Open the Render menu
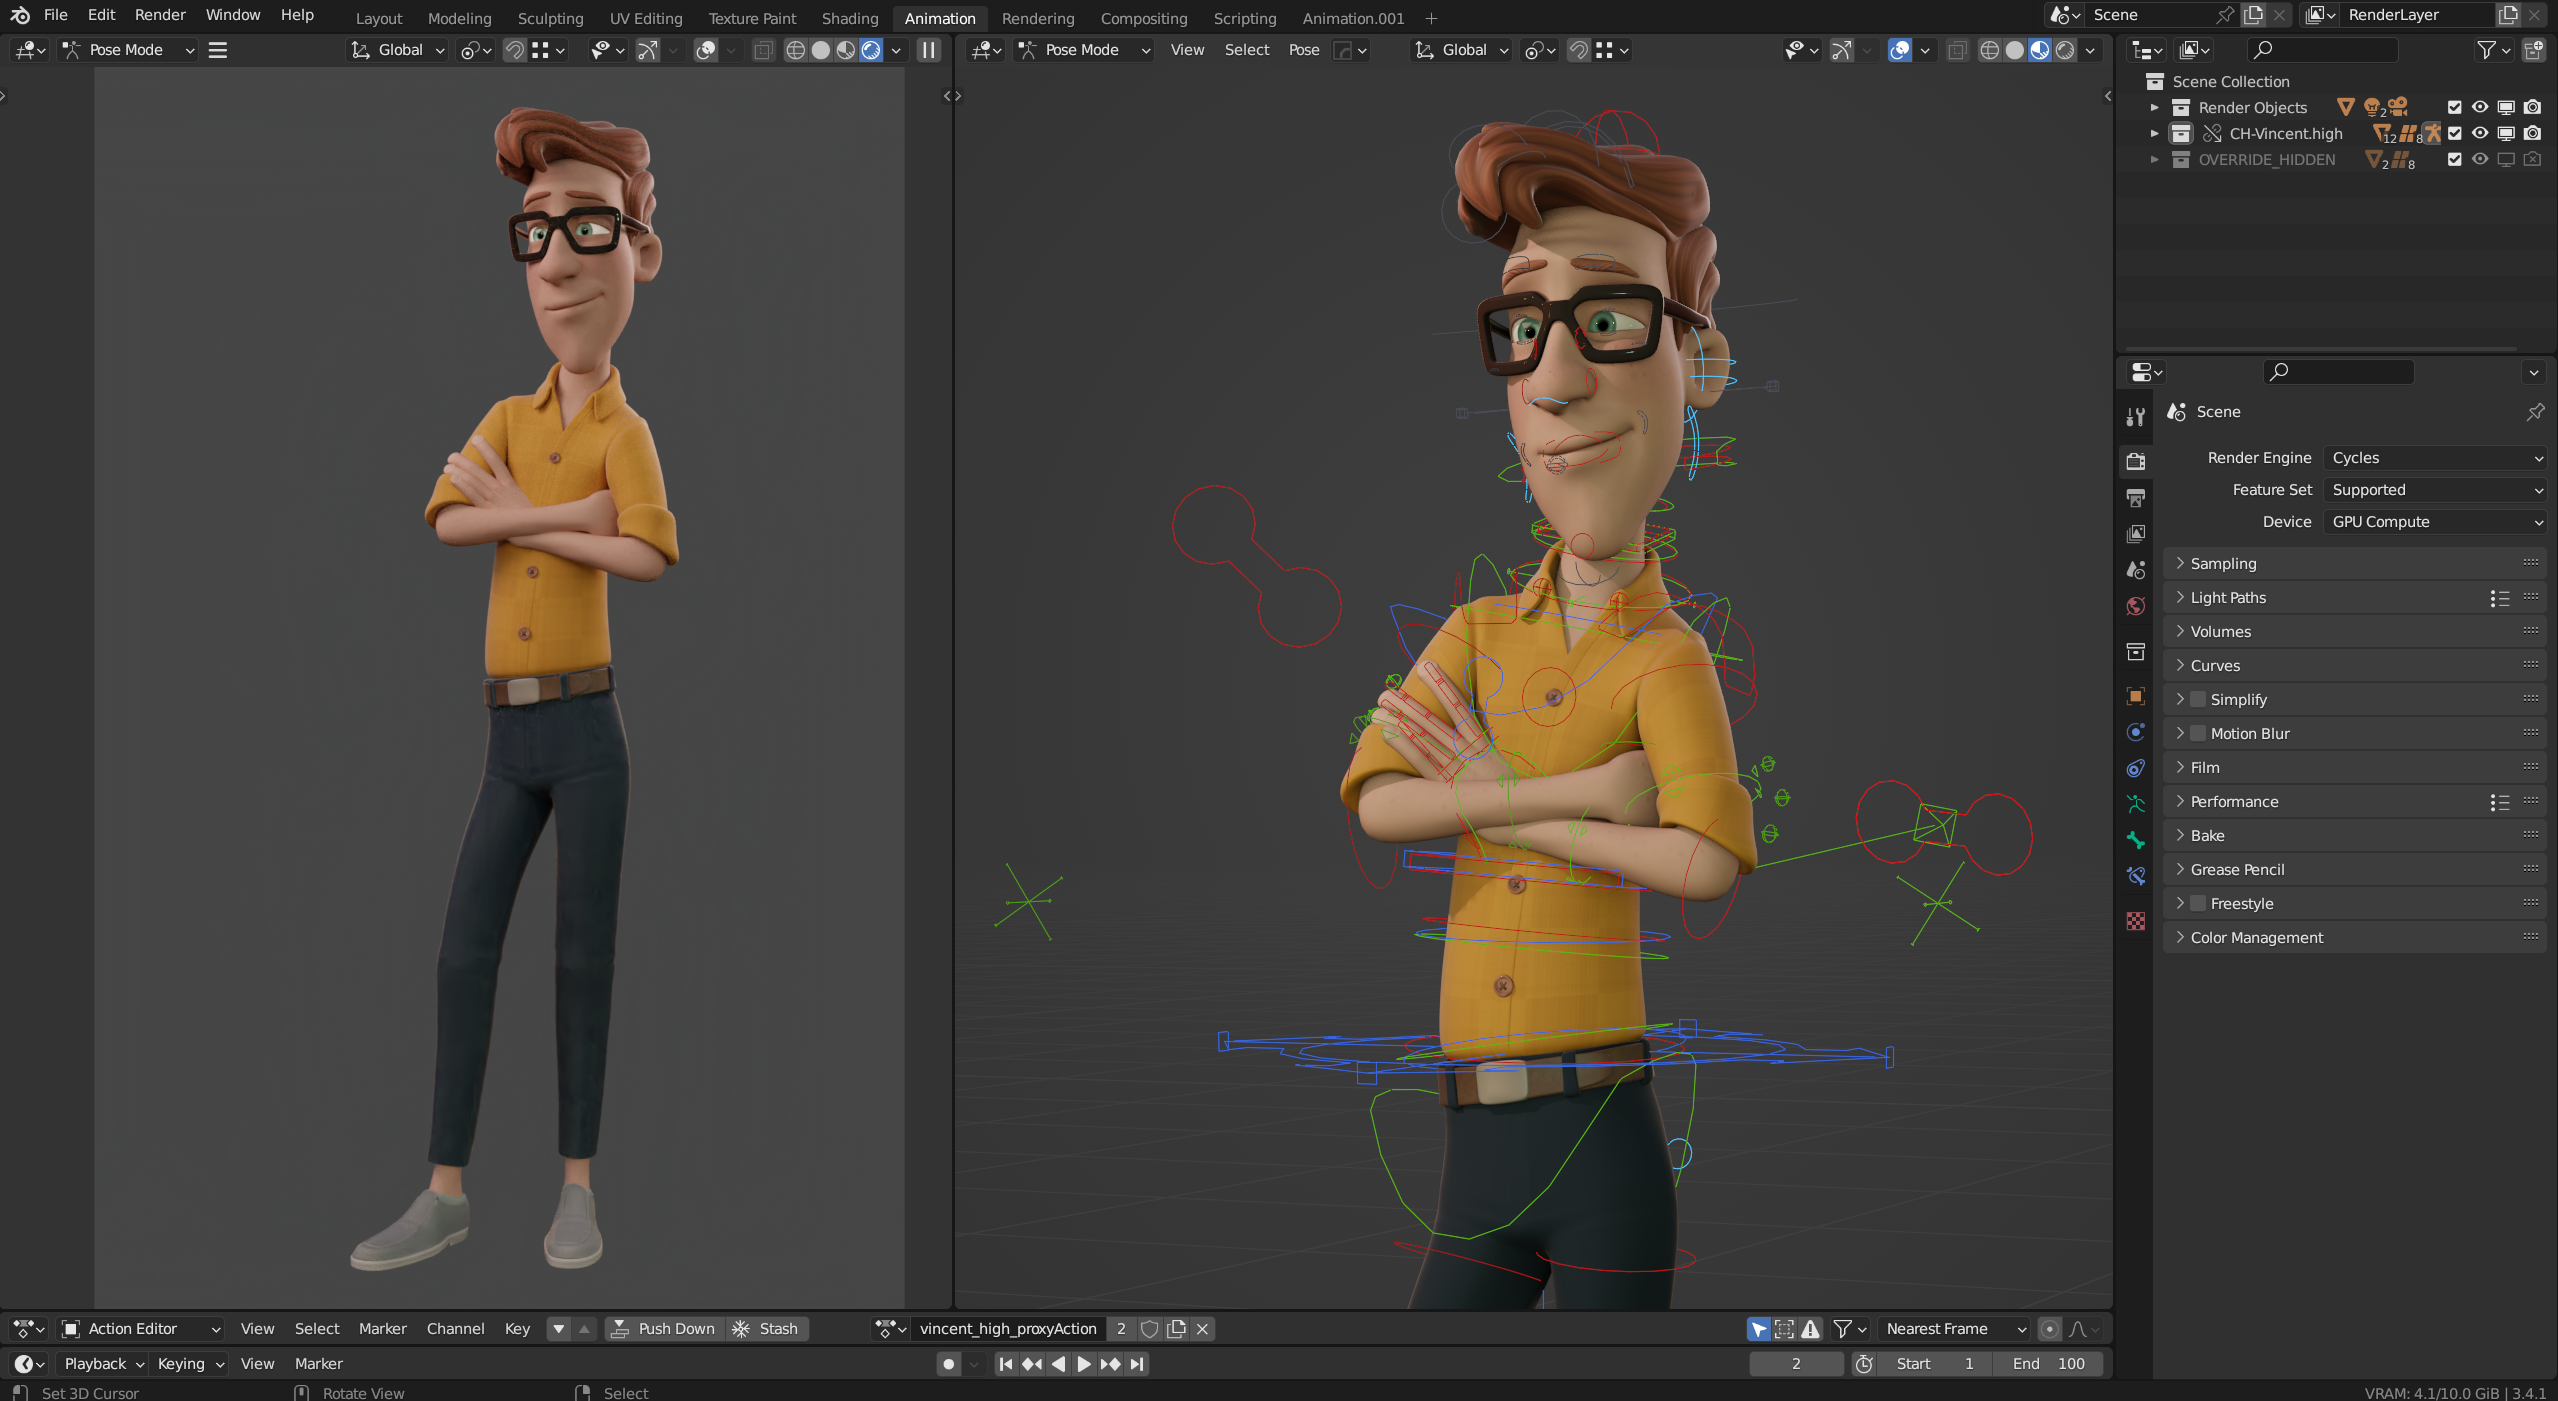Viewport: 2558px width, 1401px height. [x=160, y=15]
